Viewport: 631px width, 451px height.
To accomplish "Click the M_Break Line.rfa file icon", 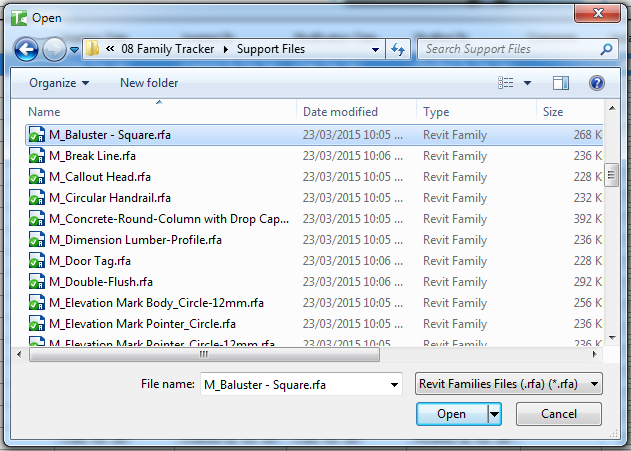I will pos(37,156).
